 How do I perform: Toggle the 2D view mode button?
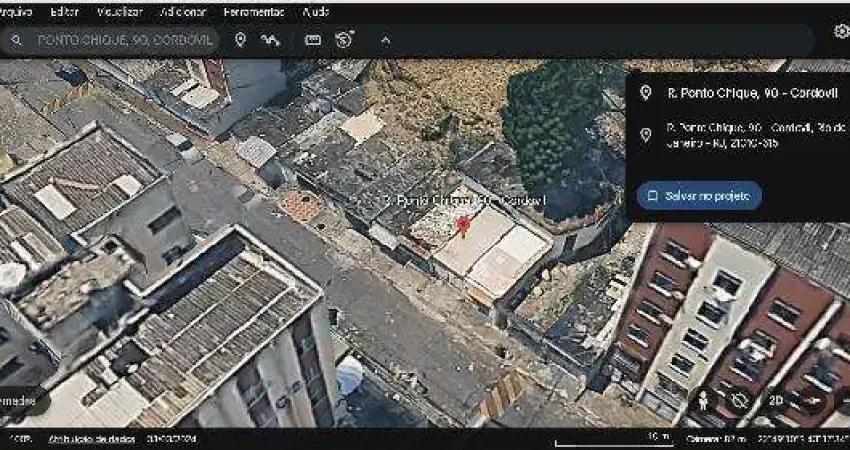(x=776, y=401)
